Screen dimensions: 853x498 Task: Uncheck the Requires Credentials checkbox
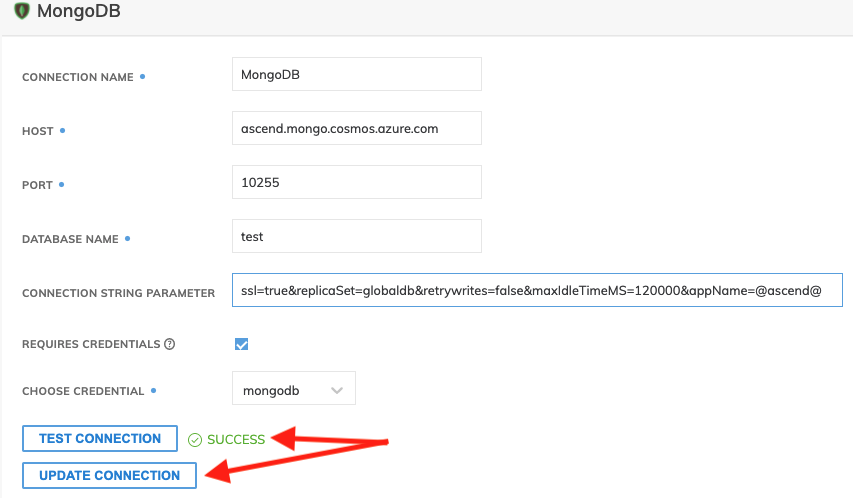coord(242,344)
